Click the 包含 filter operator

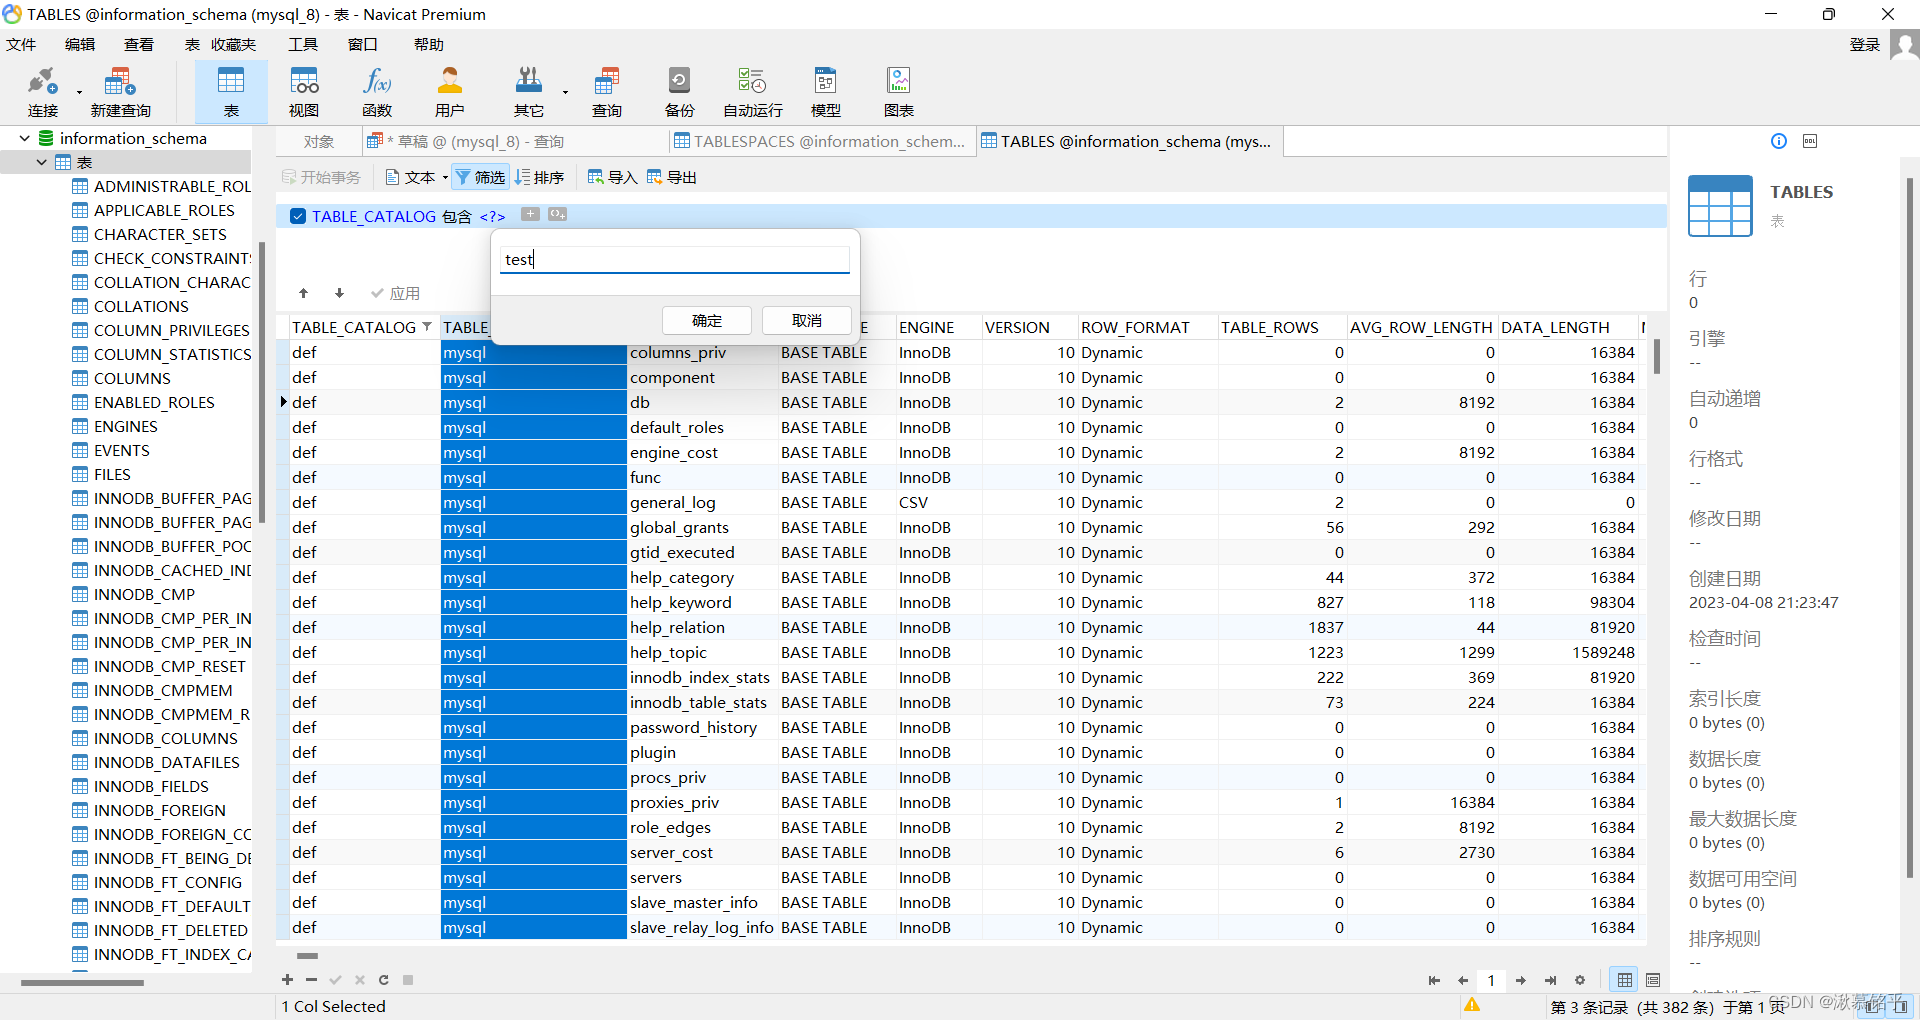click(x=457, y=216)
